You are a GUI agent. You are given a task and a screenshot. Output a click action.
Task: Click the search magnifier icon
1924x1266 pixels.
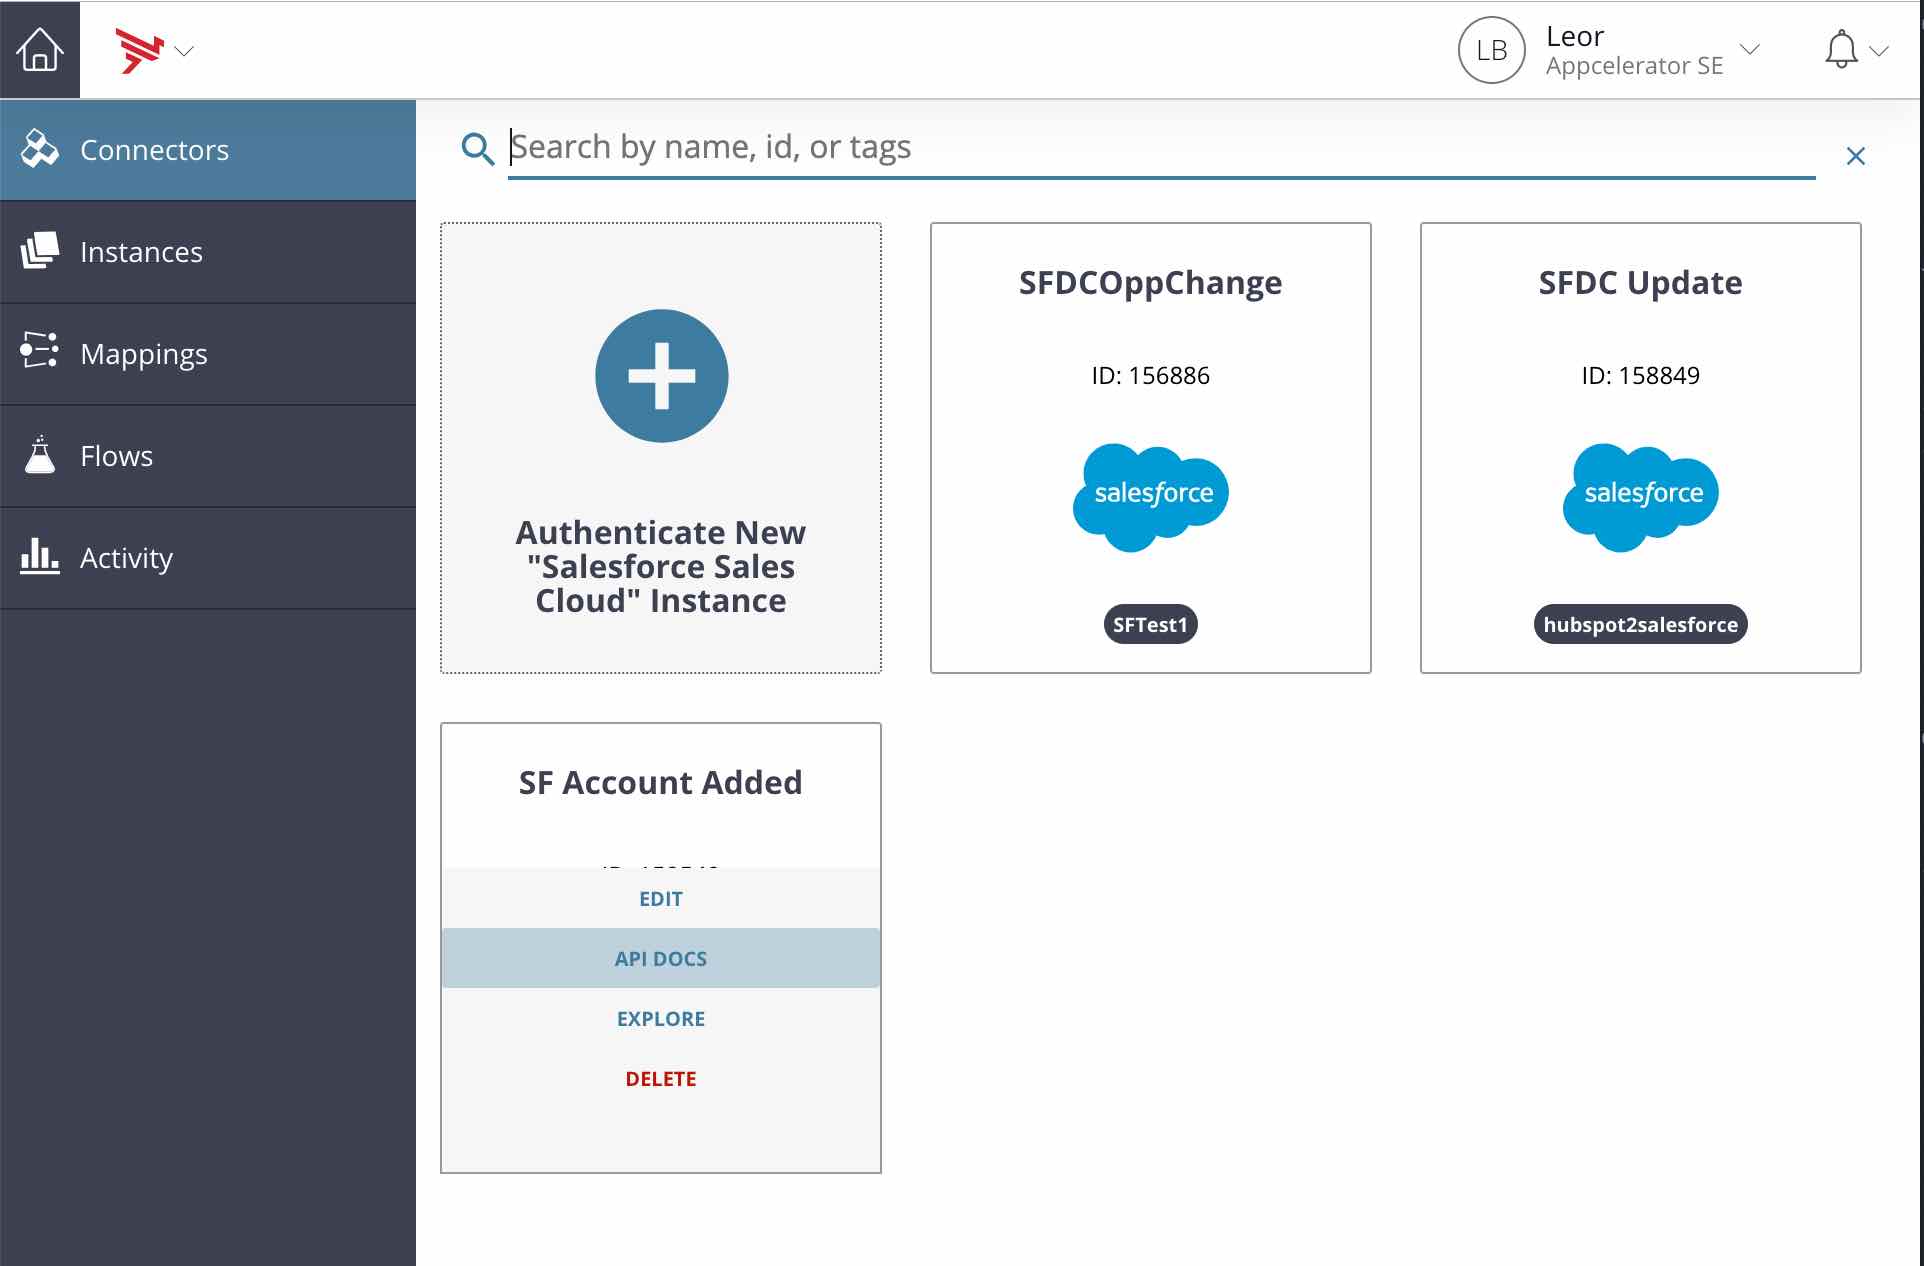coord(477,149)
